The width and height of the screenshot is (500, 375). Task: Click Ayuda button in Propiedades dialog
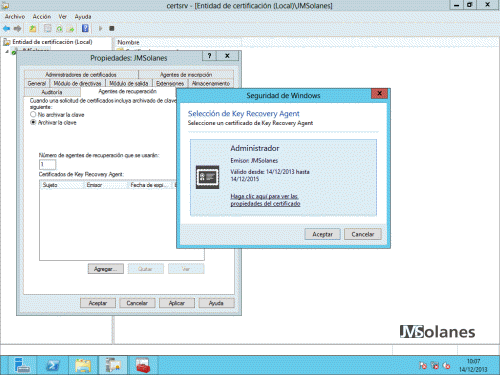216,303
